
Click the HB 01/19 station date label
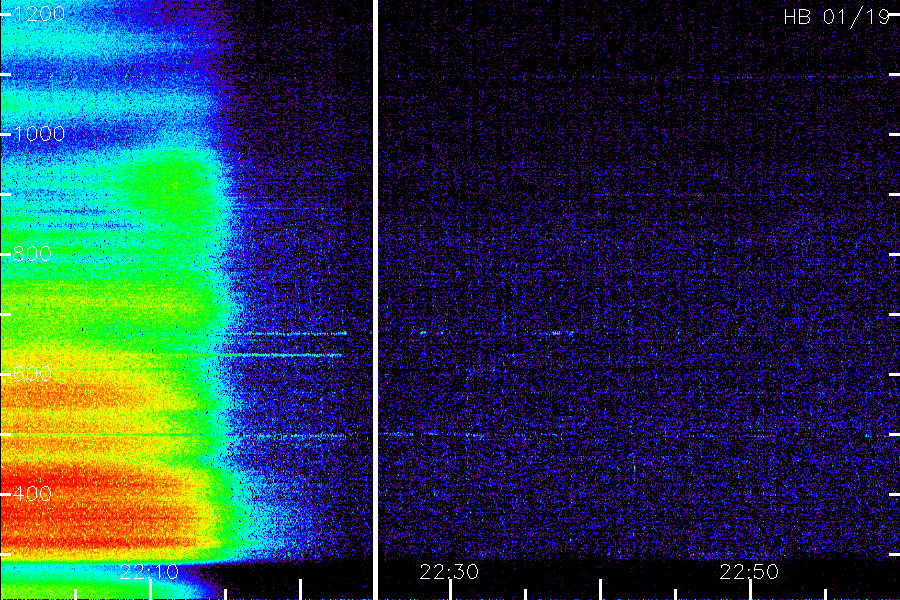point(837,17)
